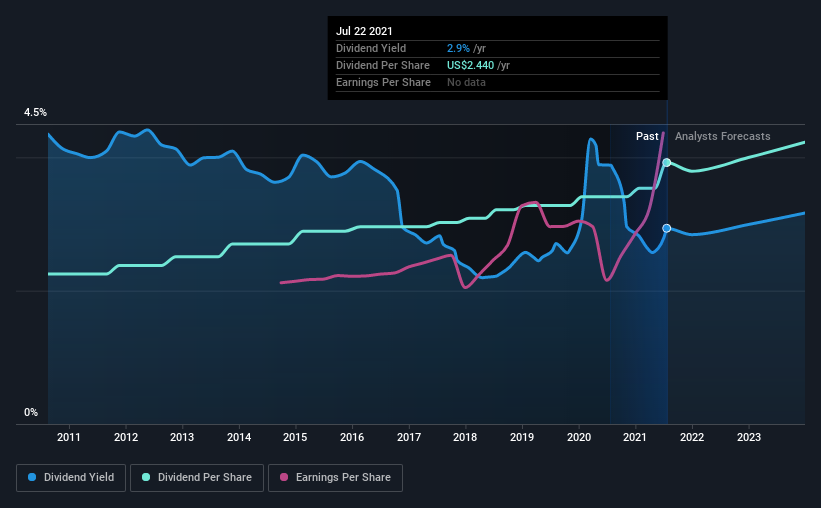Click the tooltip Dividend Per Share row label
The image size is (821, 508).
pos(383,65)
